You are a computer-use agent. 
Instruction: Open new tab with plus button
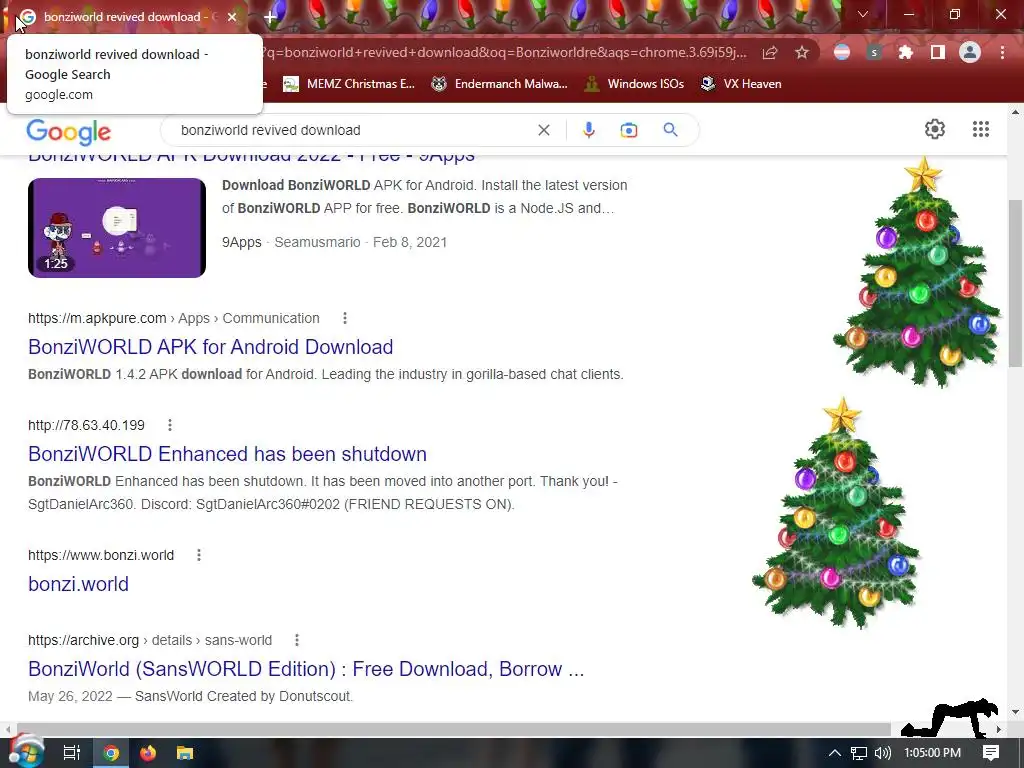270,17
